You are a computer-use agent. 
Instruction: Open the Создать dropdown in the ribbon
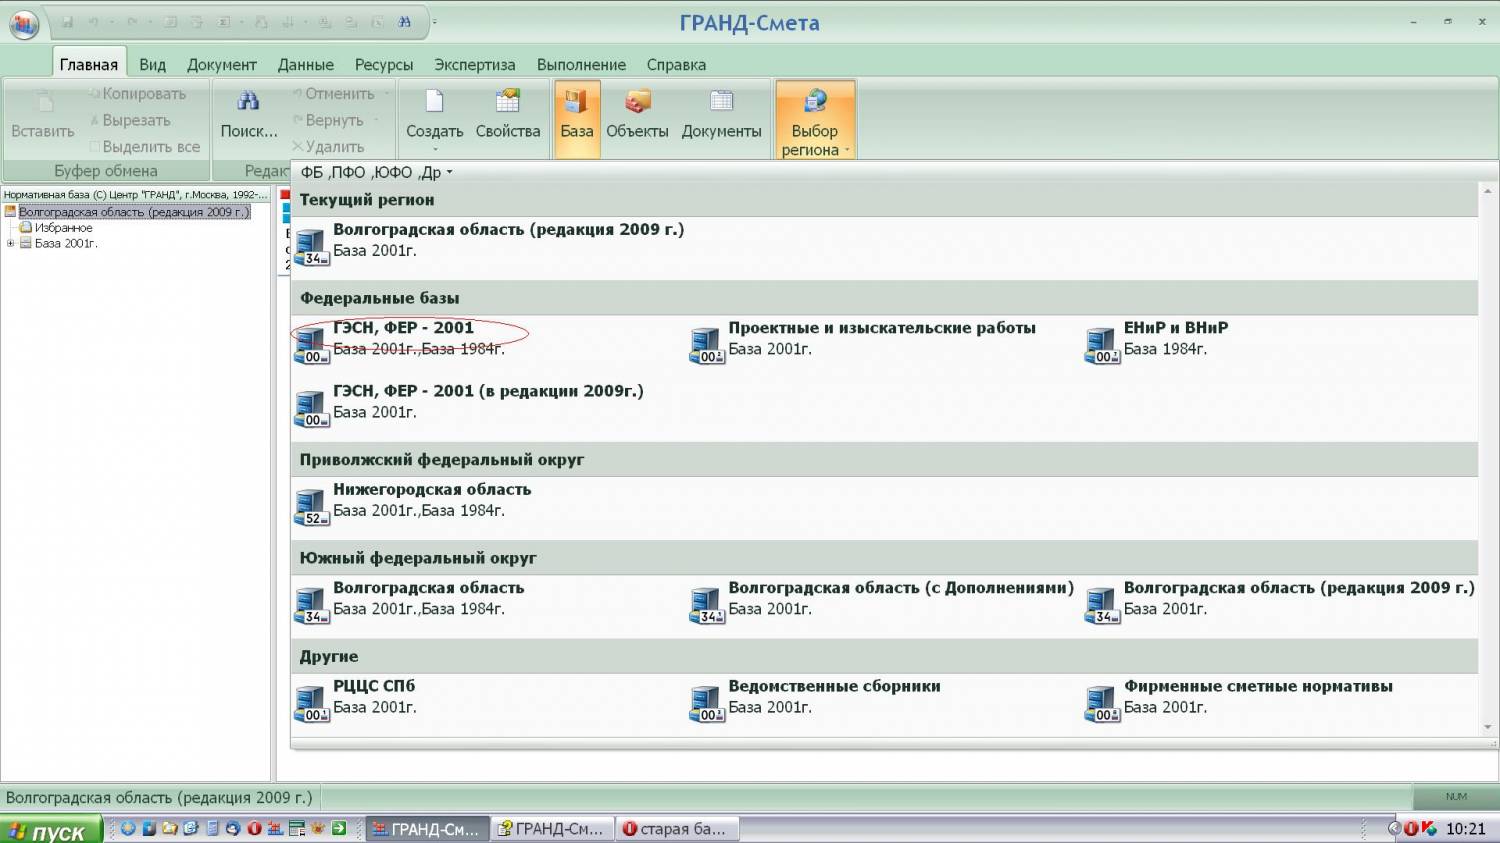coord(434,119)
